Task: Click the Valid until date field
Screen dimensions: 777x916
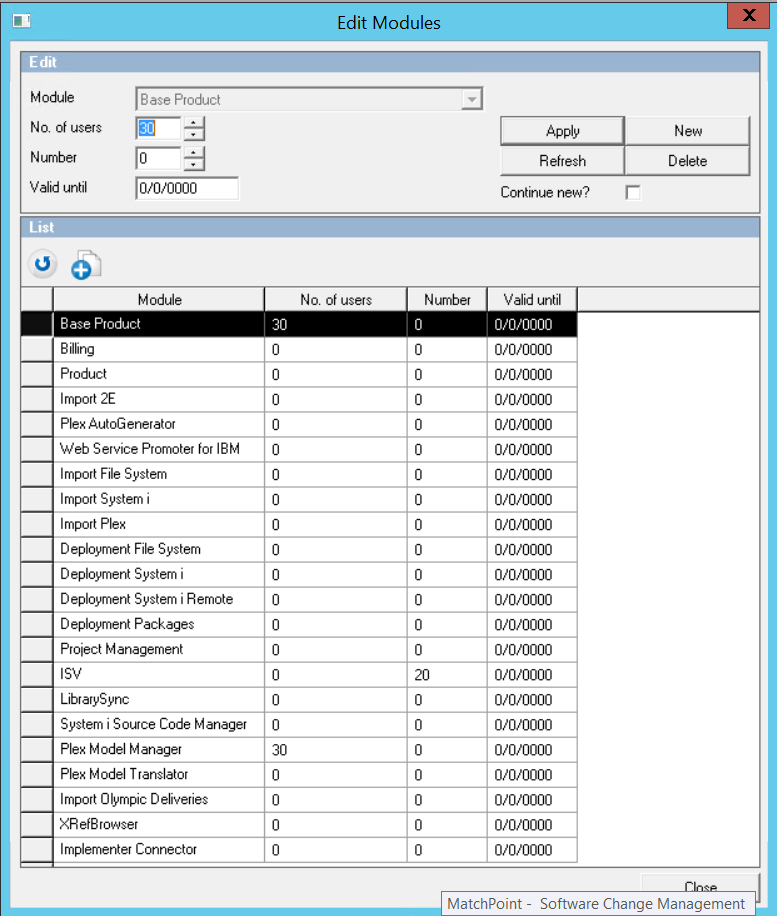Action: [187, 188]
